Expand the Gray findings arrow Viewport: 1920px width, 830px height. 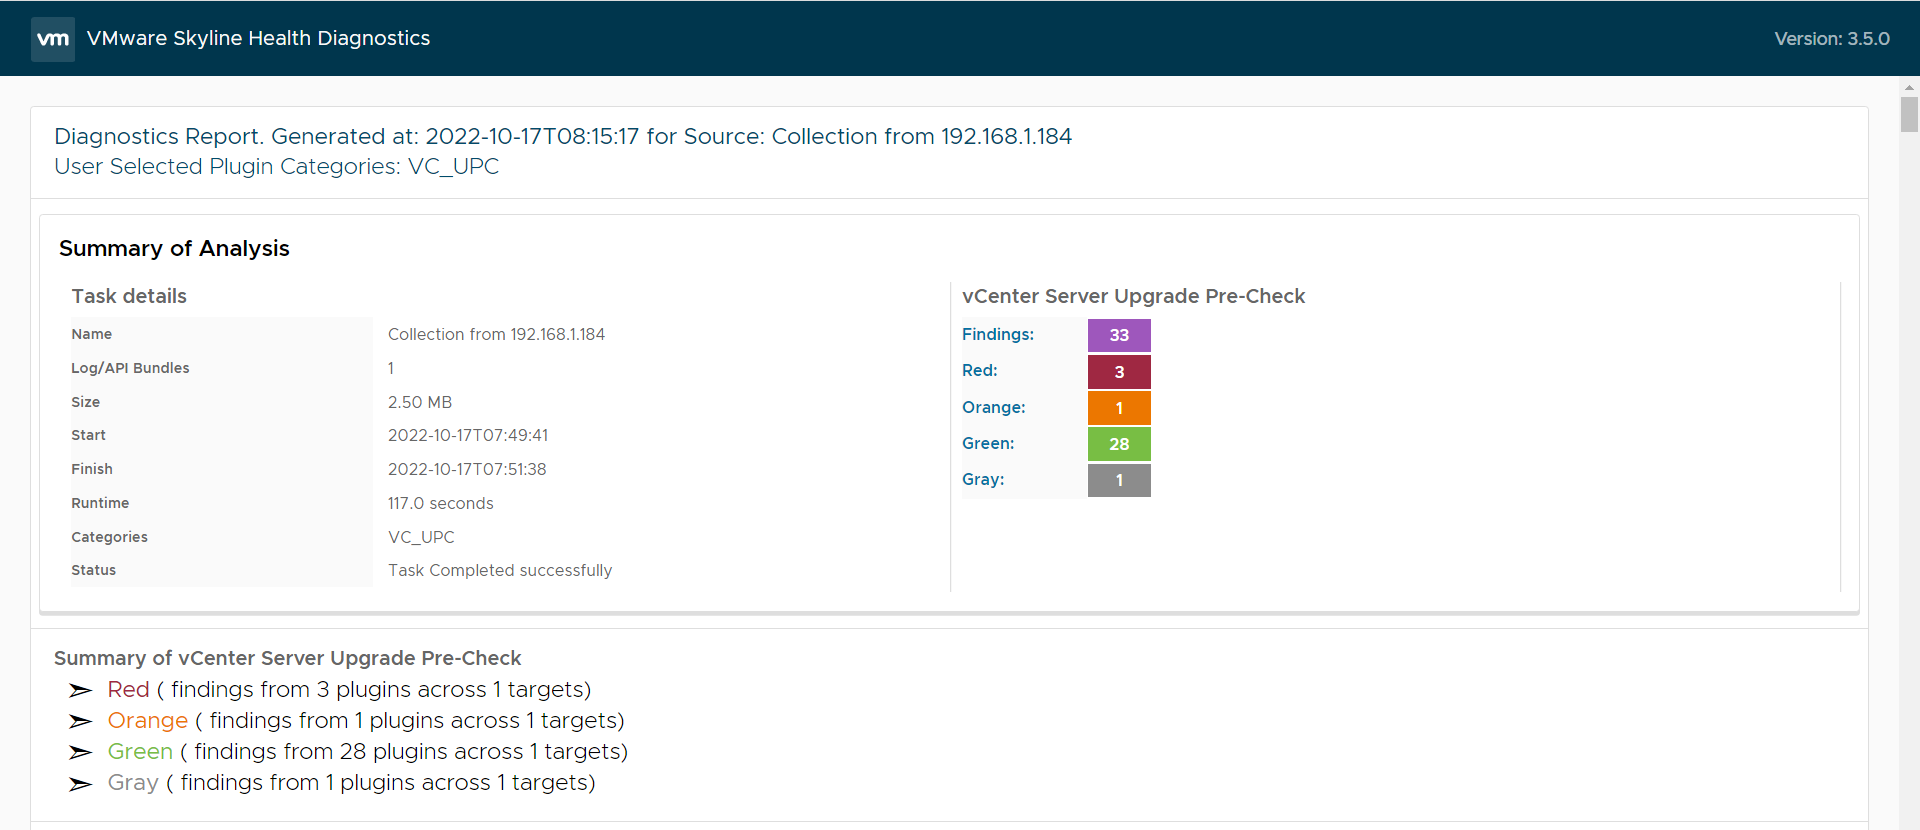coord(80,784)
